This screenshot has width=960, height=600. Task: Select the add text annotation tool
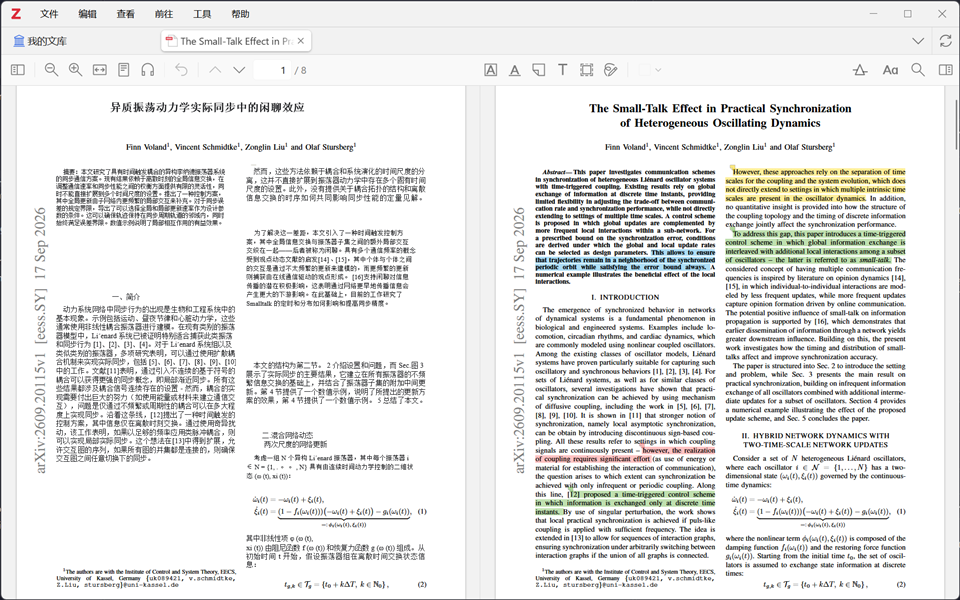pyautogui.click(x=563, y=70)
